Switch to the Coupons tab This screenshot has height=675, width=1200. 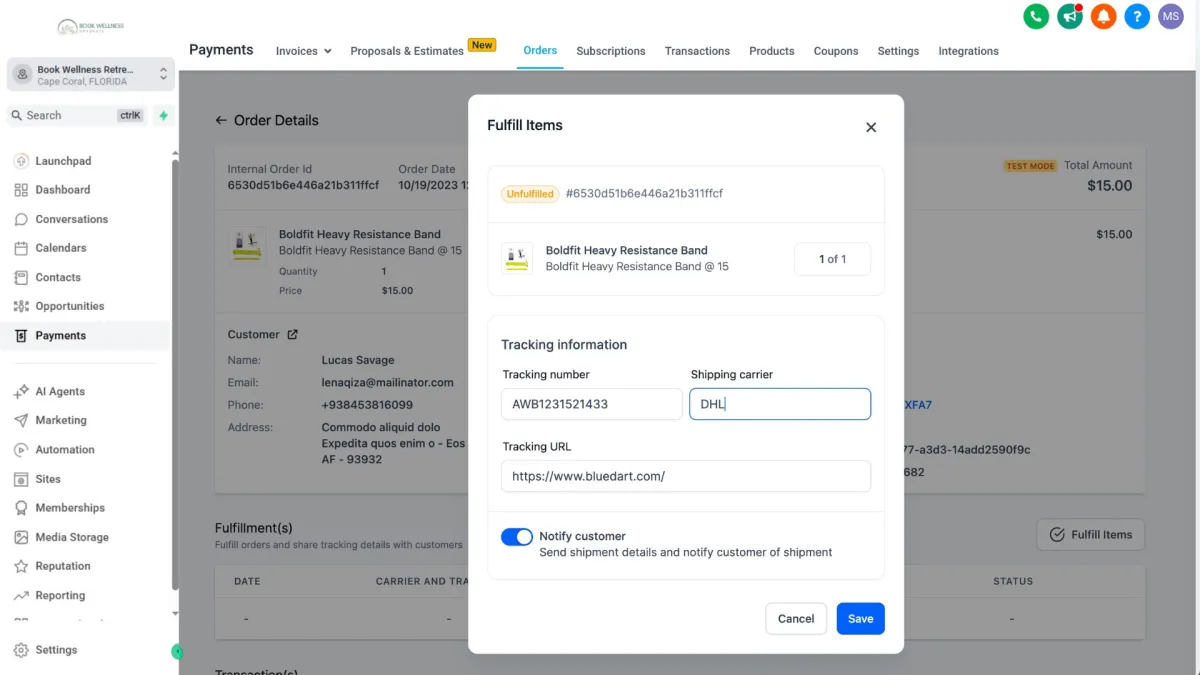(836, 51)
